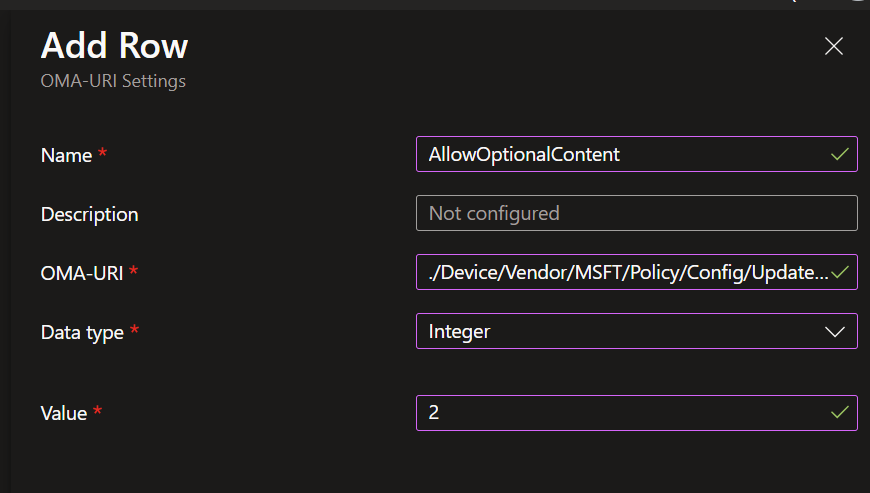Image resolution: width=870 pixels, height=493 pixels.
Task: Click the red asterisk beside Name
Action: click(102, 154)
